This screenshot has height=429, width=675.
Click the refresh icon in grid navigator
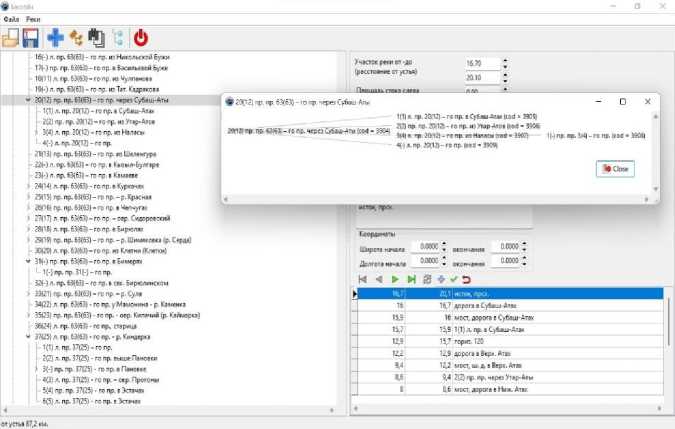click(427, 279)
